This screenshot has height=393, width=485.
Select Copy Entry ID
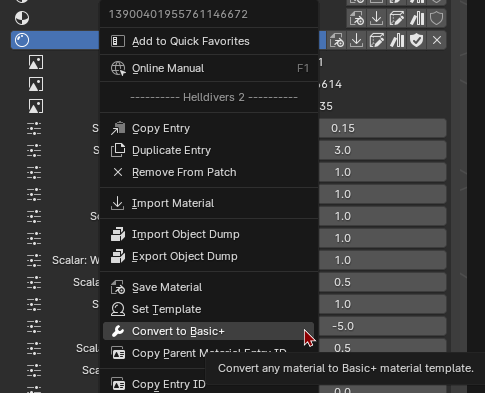point(158,384)
